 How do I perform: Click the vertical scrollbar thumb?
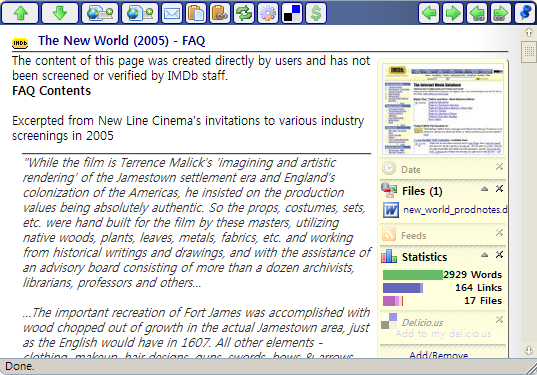tap(529, 52)
